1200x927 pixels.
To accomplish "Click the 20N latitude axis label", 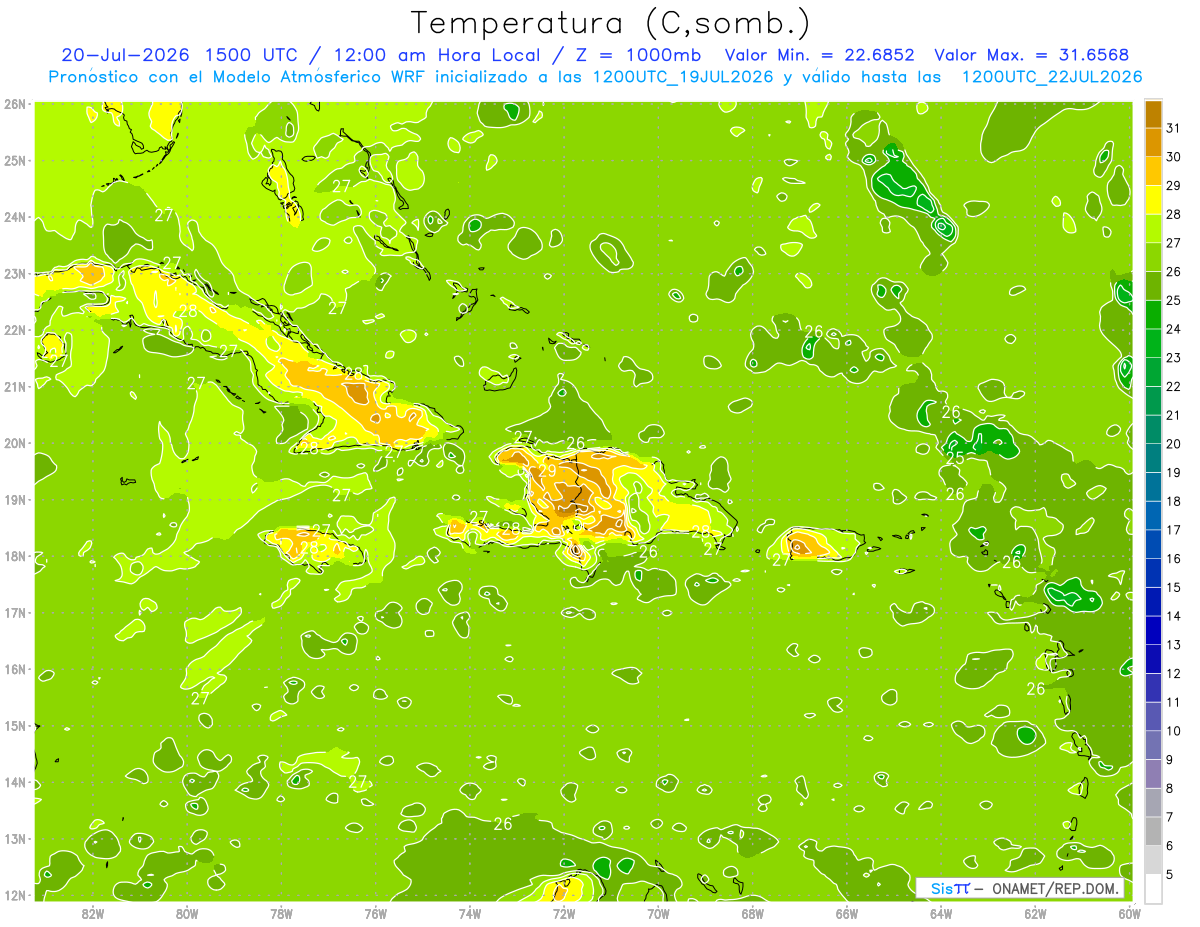I will [x=15, y=443].
